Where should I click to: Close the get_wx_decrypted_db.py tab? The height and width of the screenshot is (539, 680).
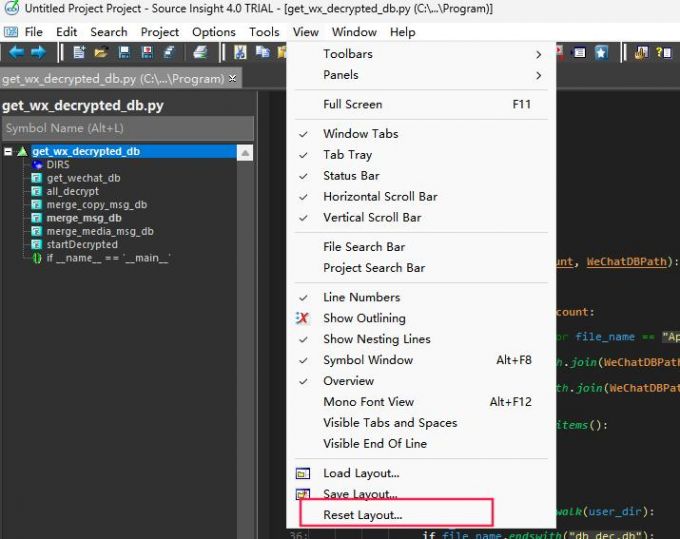[x=233, y=78]
